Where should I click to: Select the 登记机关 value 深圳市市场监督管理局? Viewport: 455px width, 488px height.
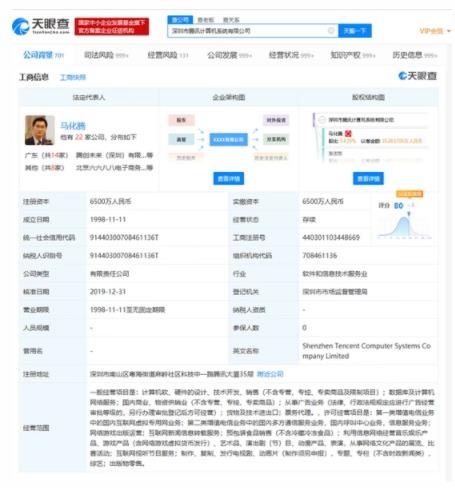(335, 292)
